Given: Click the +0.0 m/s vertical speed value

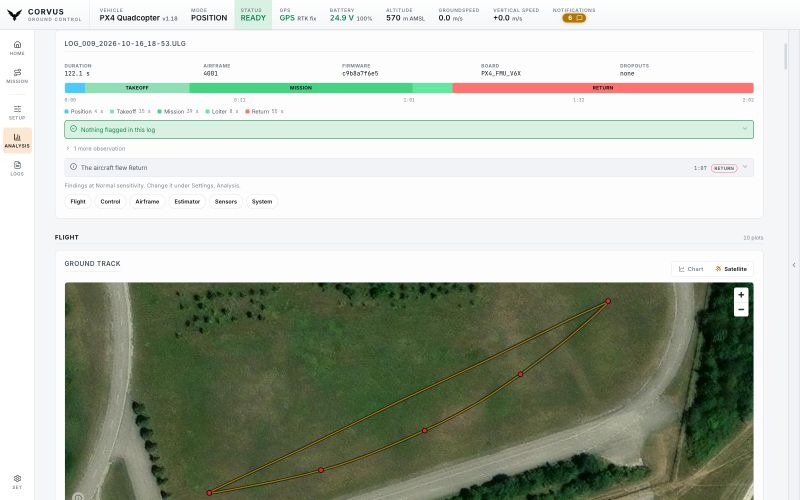Looking at the screenshot, I should (x=508, y=18).
